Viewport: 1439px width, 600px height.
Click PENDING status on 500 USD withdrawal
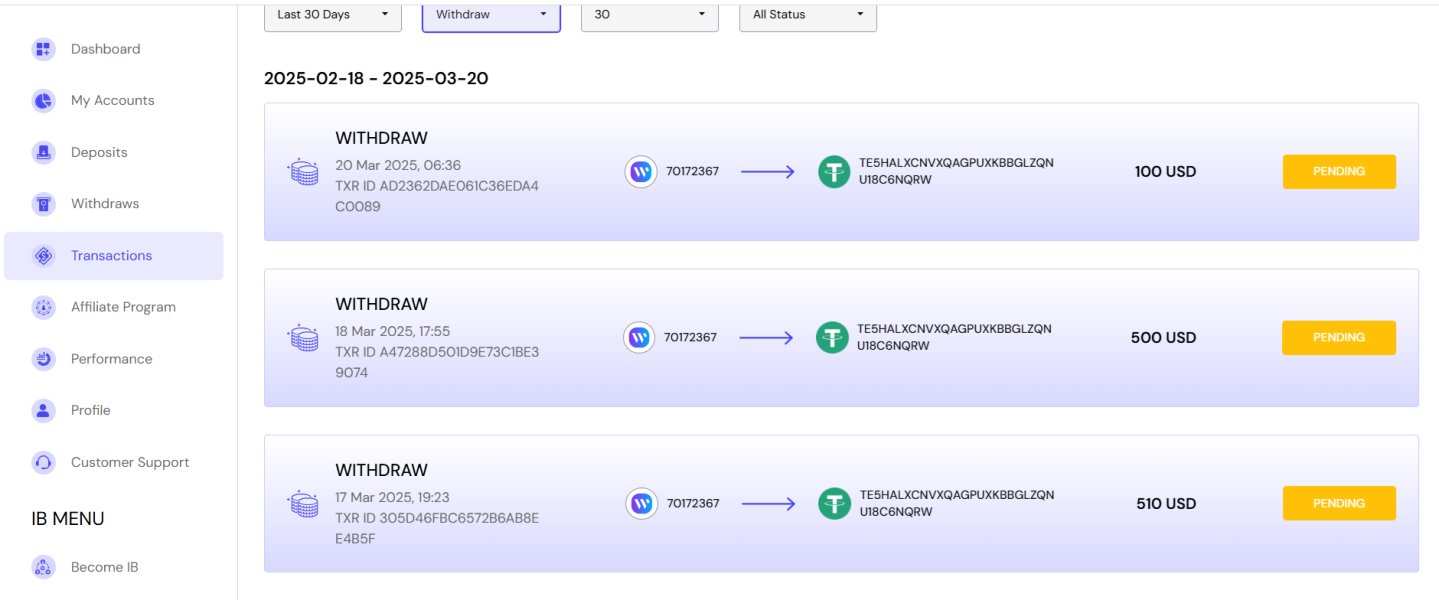click(1339, 338)
